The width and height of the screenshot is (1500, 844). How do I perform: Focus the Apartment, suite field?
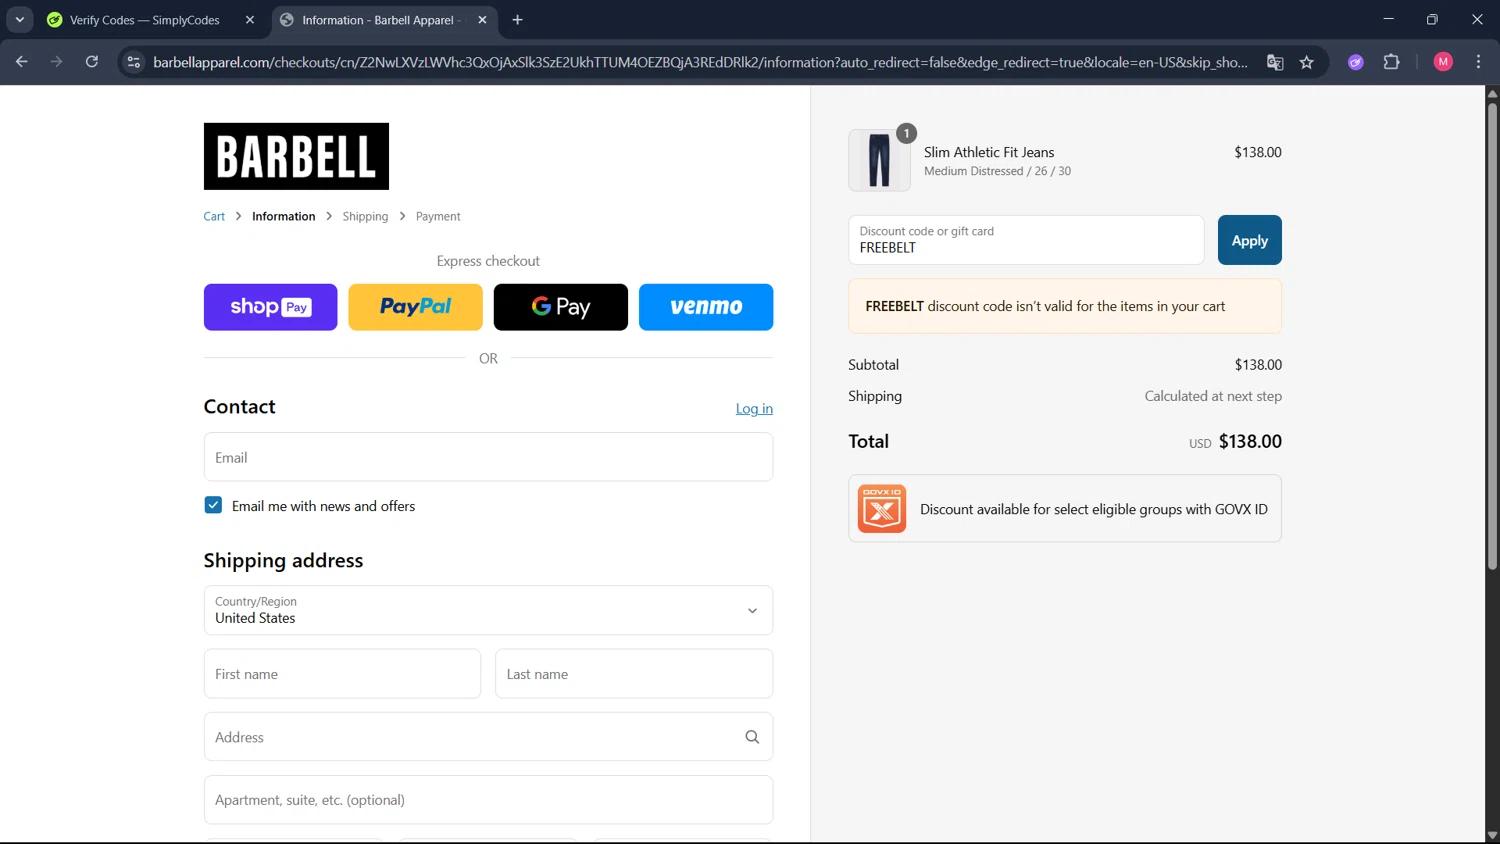488,800
